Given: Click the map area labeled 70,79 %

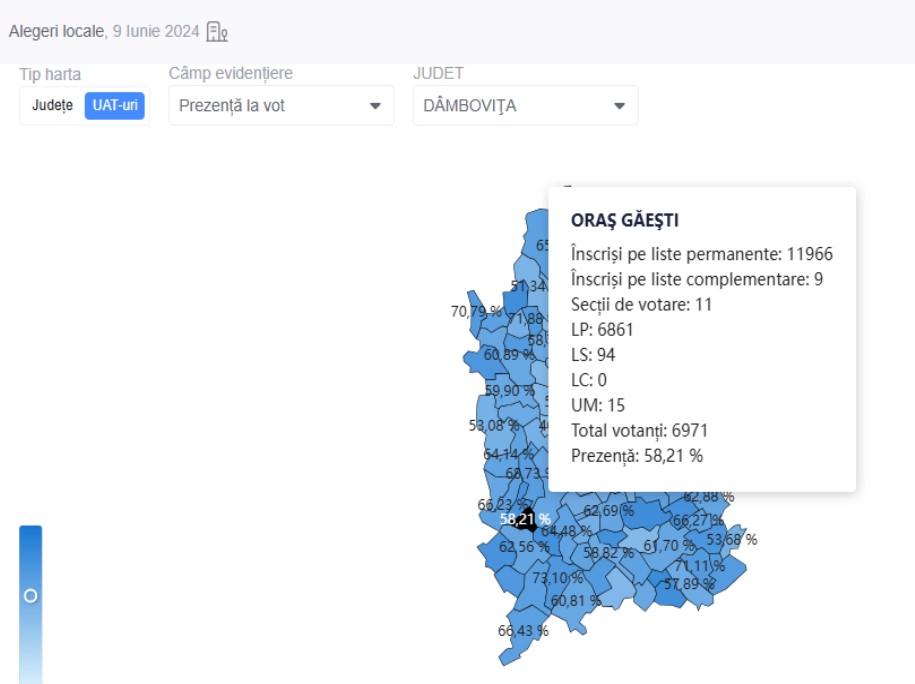Looking at the screenshot, I should [x=476, y=311].
